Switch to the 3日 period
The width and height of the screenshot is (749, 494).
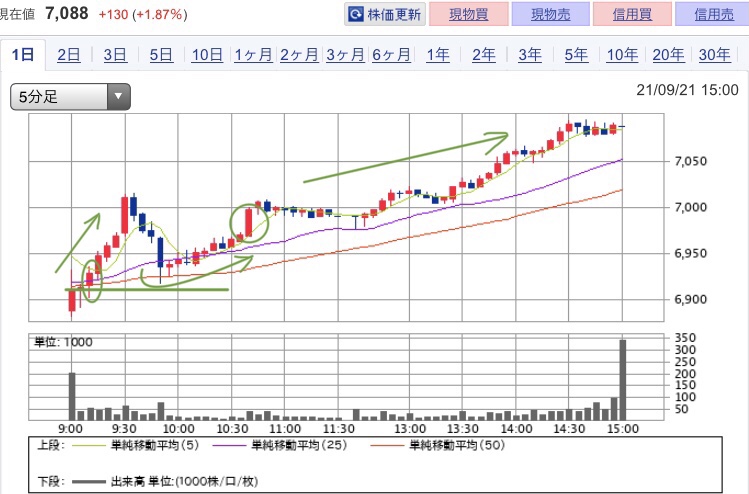115,55
